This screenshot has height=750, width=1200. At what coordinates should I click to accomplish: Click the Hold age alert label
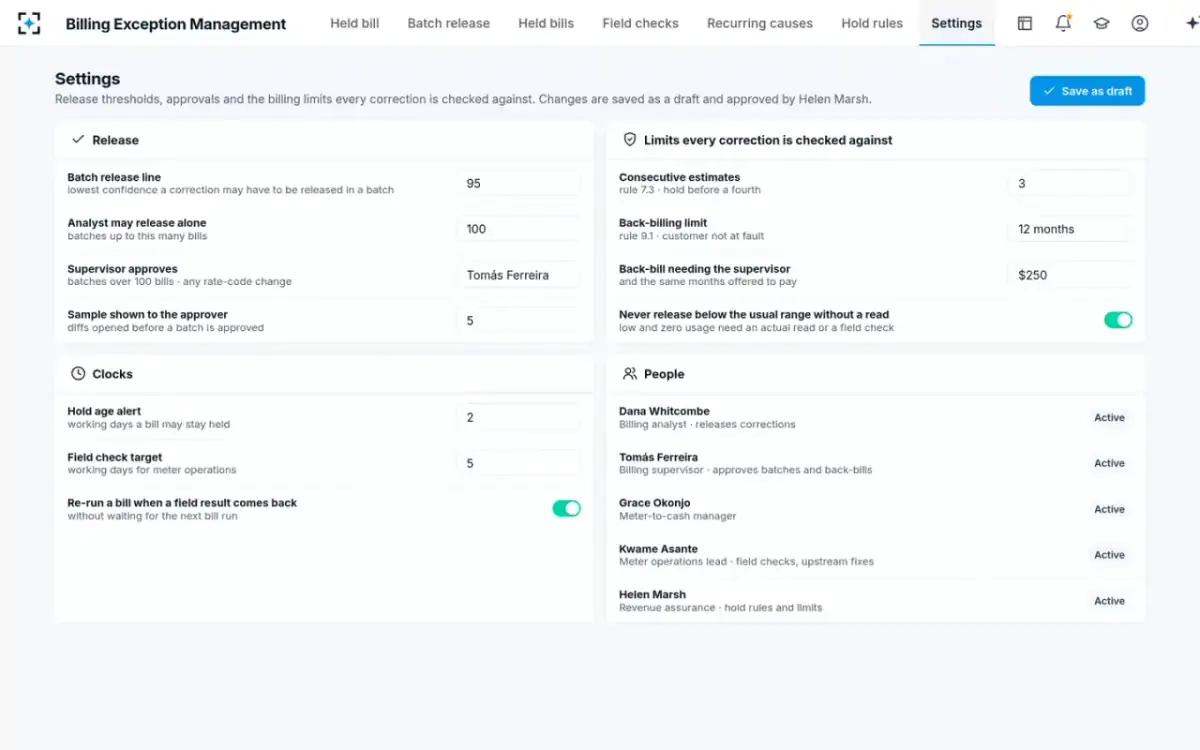click(104, 411)
